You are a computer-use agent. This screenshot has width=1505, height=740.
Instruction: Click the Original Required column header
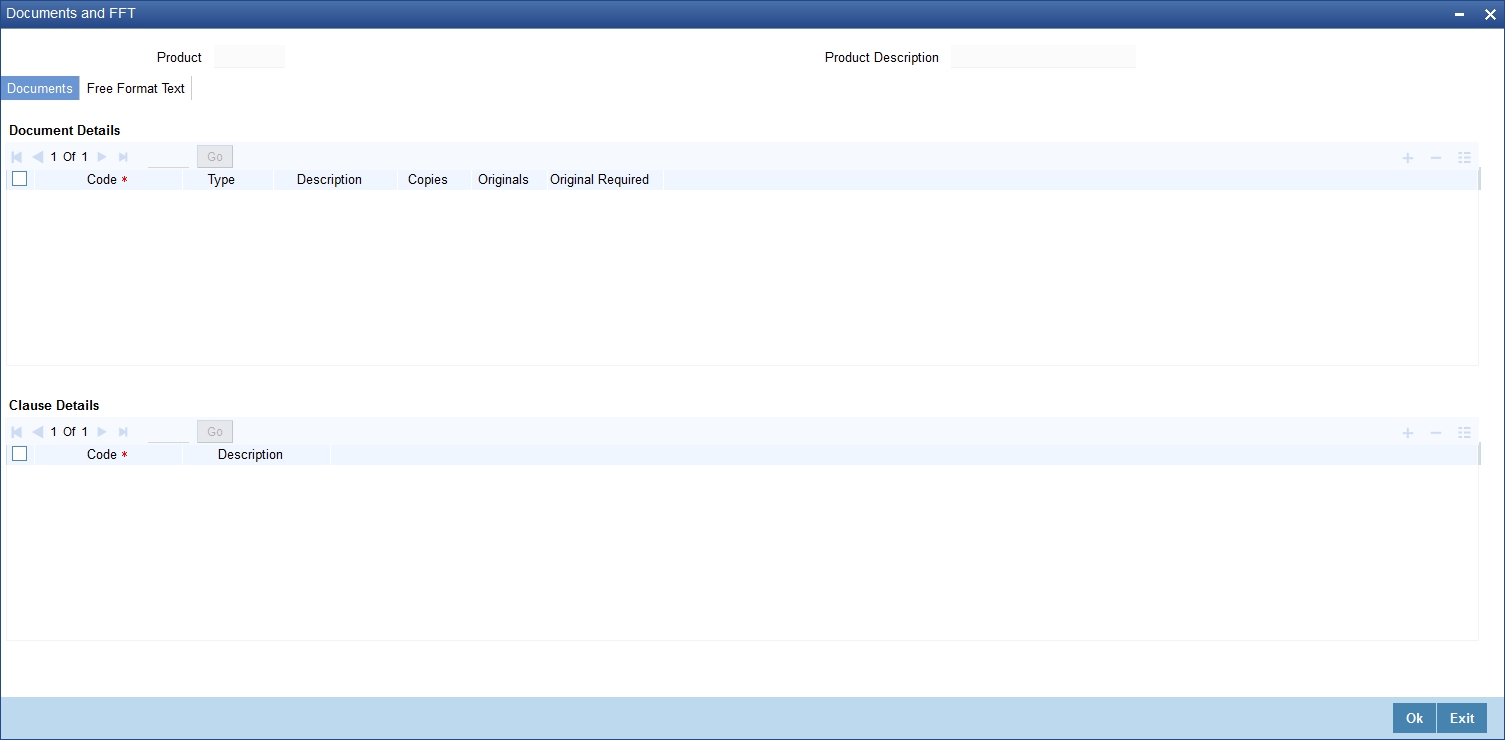[x=599, y=180]
